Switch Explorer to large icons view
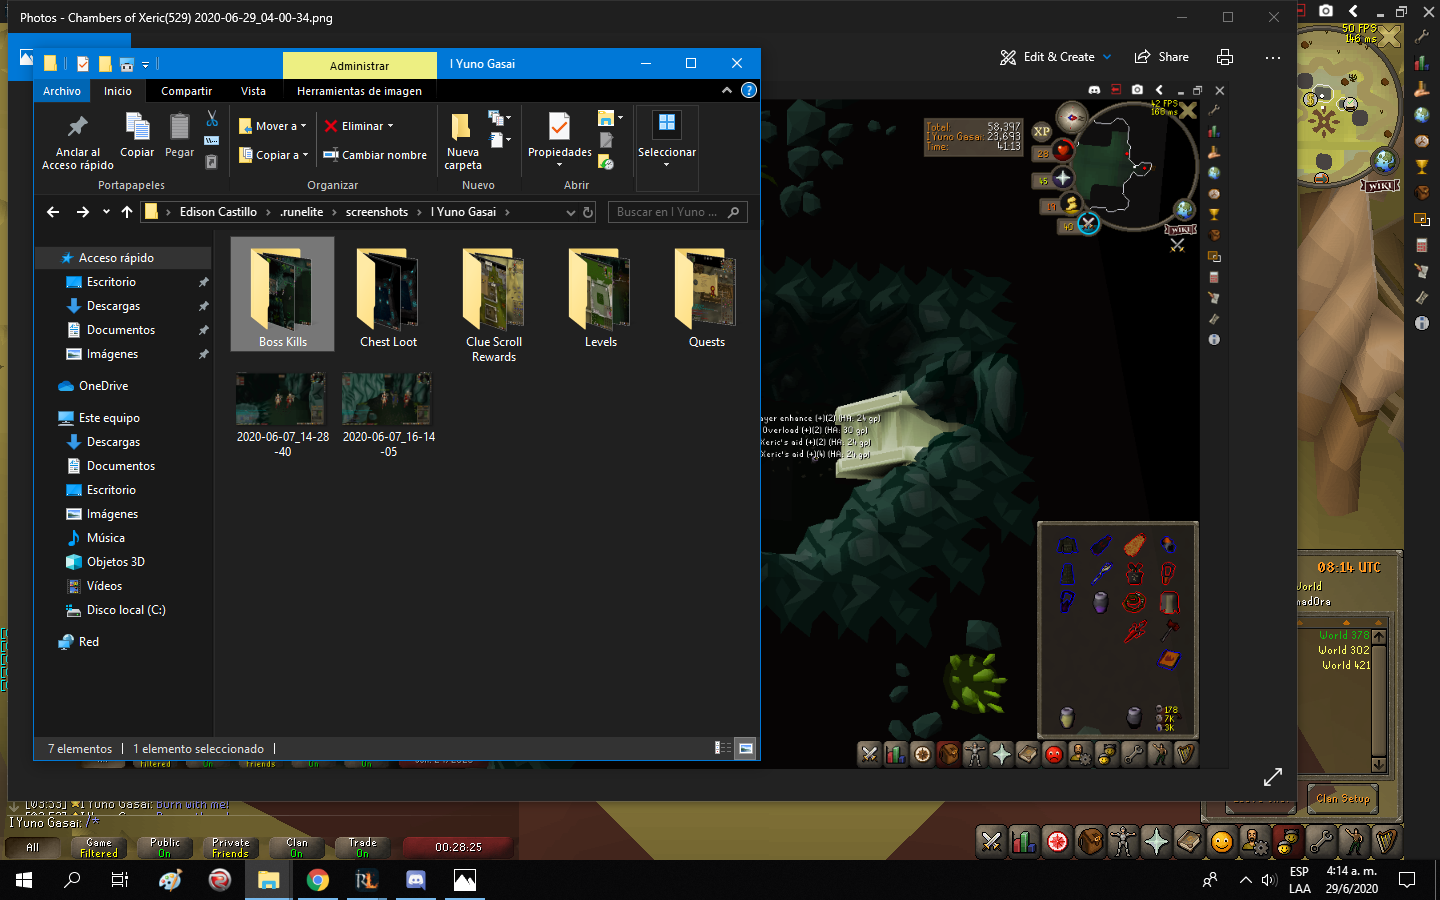Screen dimensions: 1440x900 pyautogui.click(x=746, y=748)
